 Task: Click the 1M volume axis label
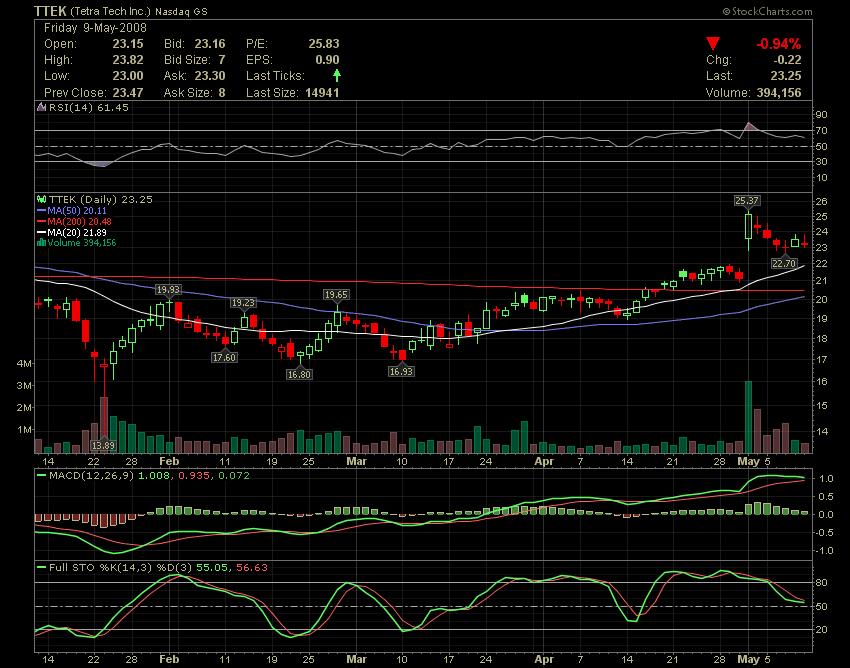[24, 430]
